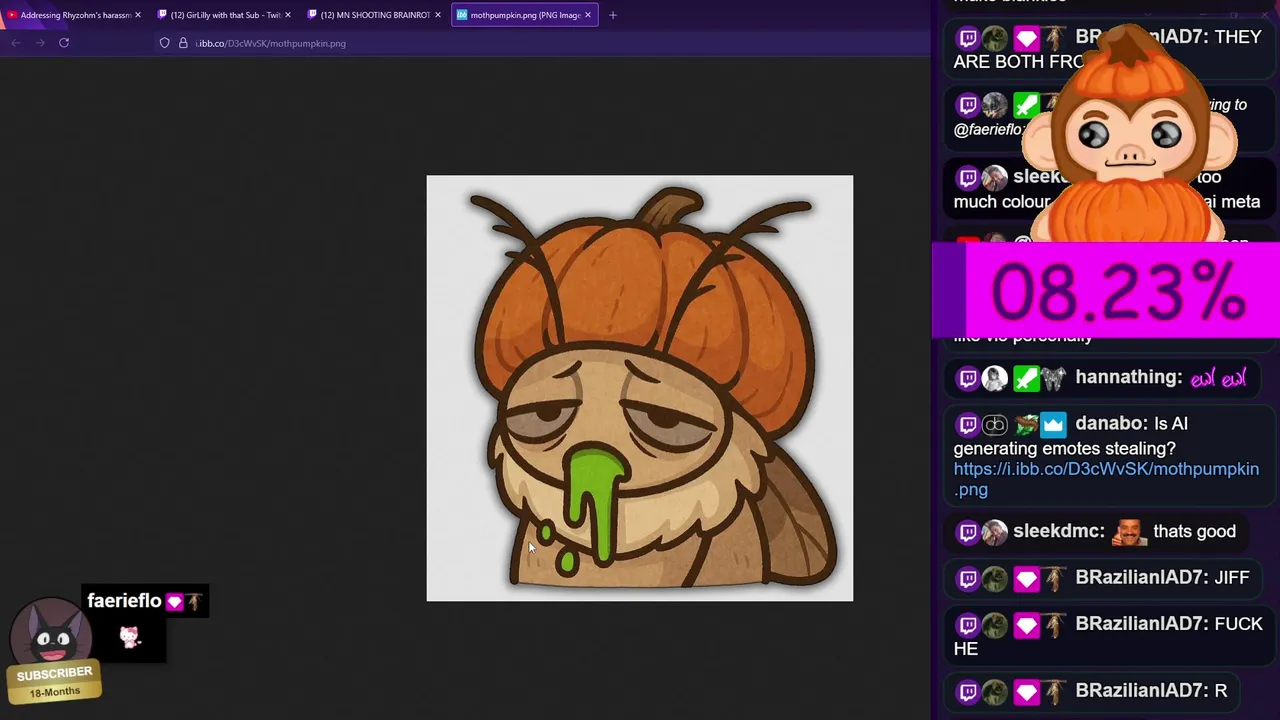Click danabo's blue crown badge

tap(1053, 425)
